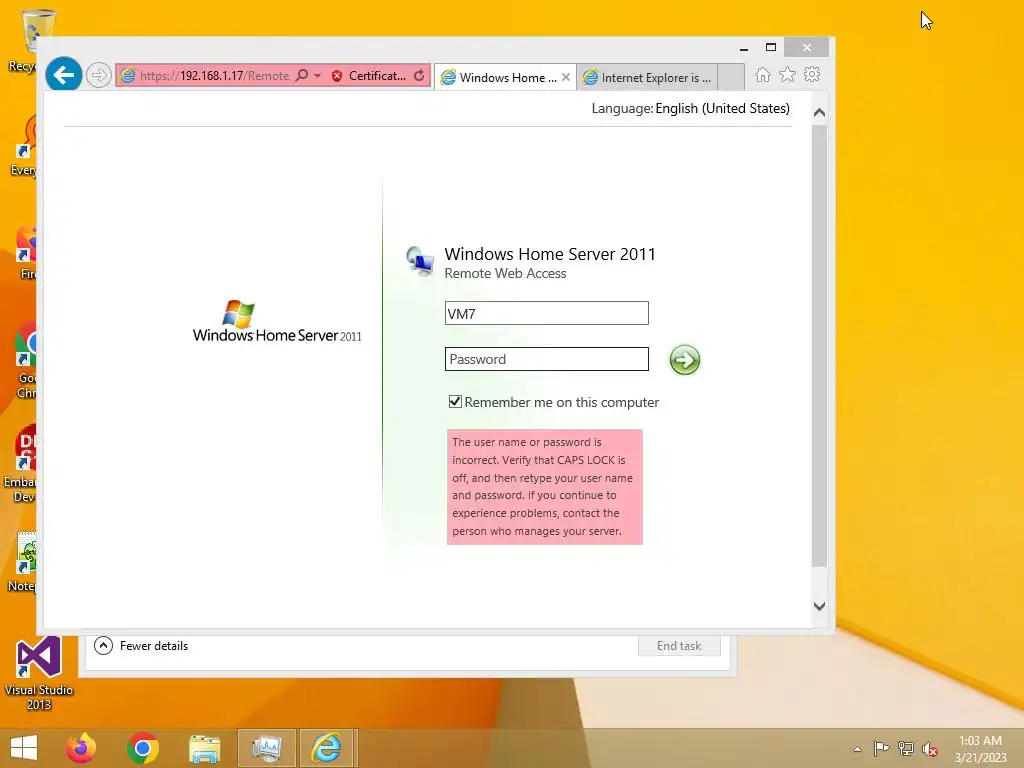This screenshot has height=768, width=1024.
Task: Open the address bar dropdown arrow
Action: coord(318,76)
